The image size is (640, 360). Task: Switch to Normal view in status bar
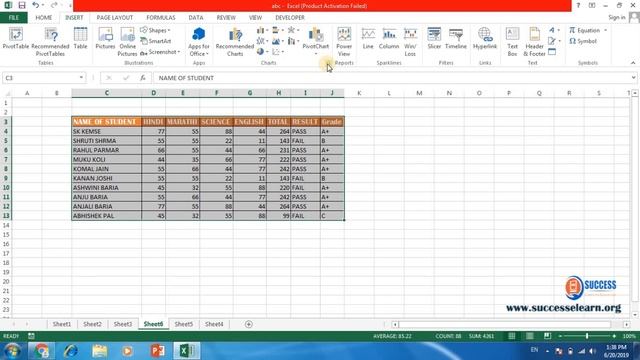coord(511,336)
